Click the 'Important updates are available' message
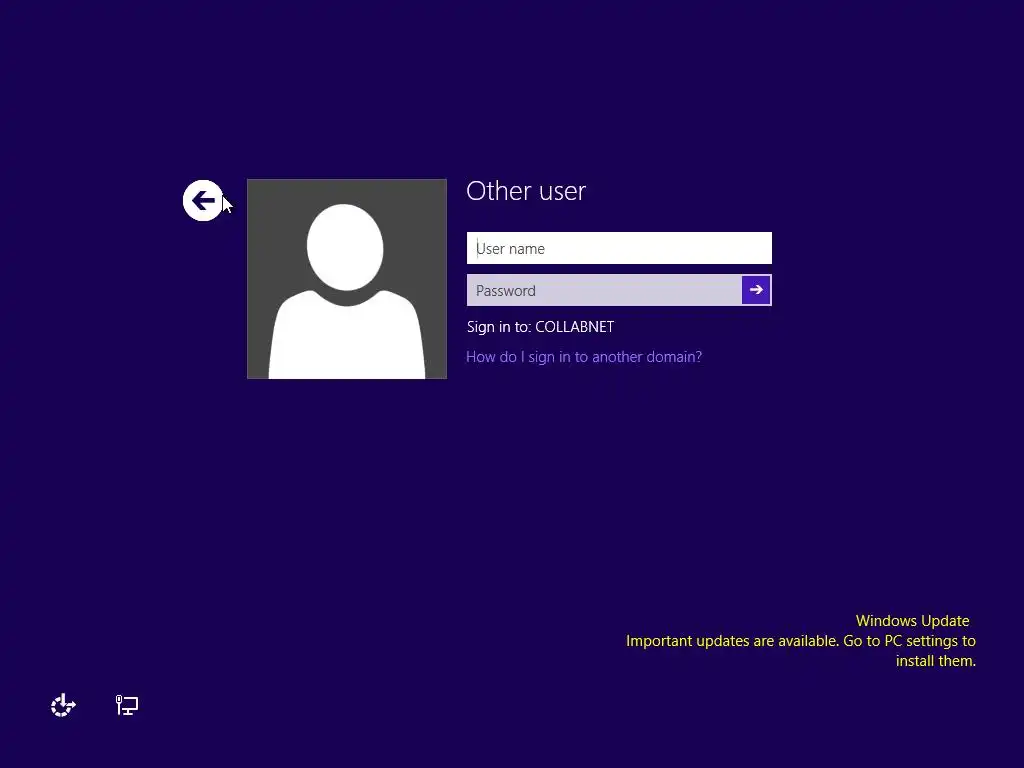The width and height of the screenshot is (1024, 768). point(801,650)
